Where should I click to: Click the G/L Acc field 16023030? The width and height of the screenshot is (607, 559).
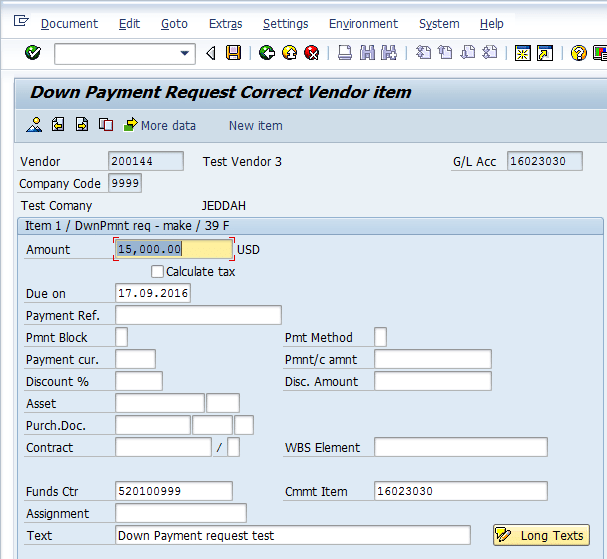tap(545, 161)
